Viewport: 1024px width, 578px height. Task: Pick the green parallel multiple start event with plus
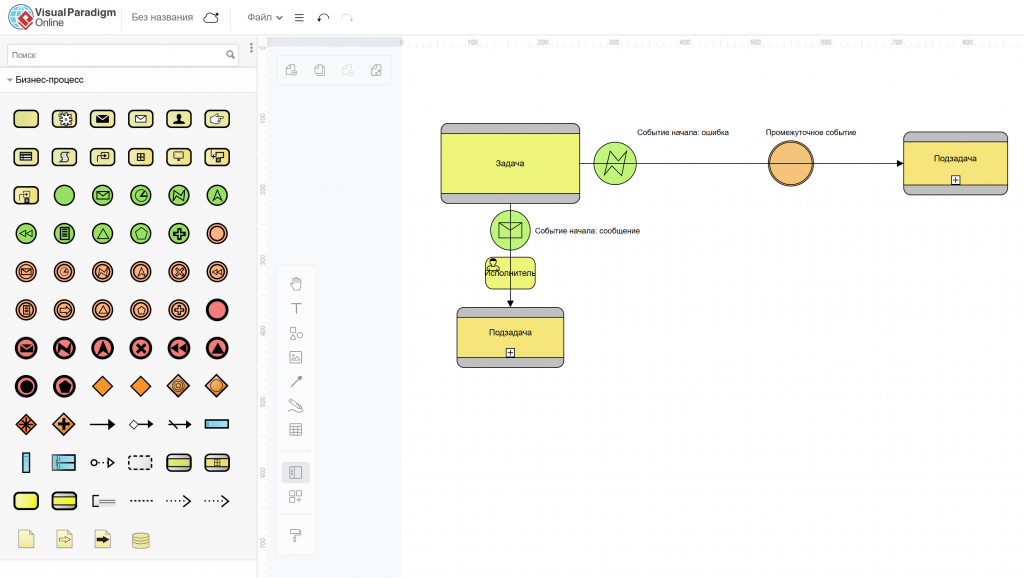tap(178, 233)
